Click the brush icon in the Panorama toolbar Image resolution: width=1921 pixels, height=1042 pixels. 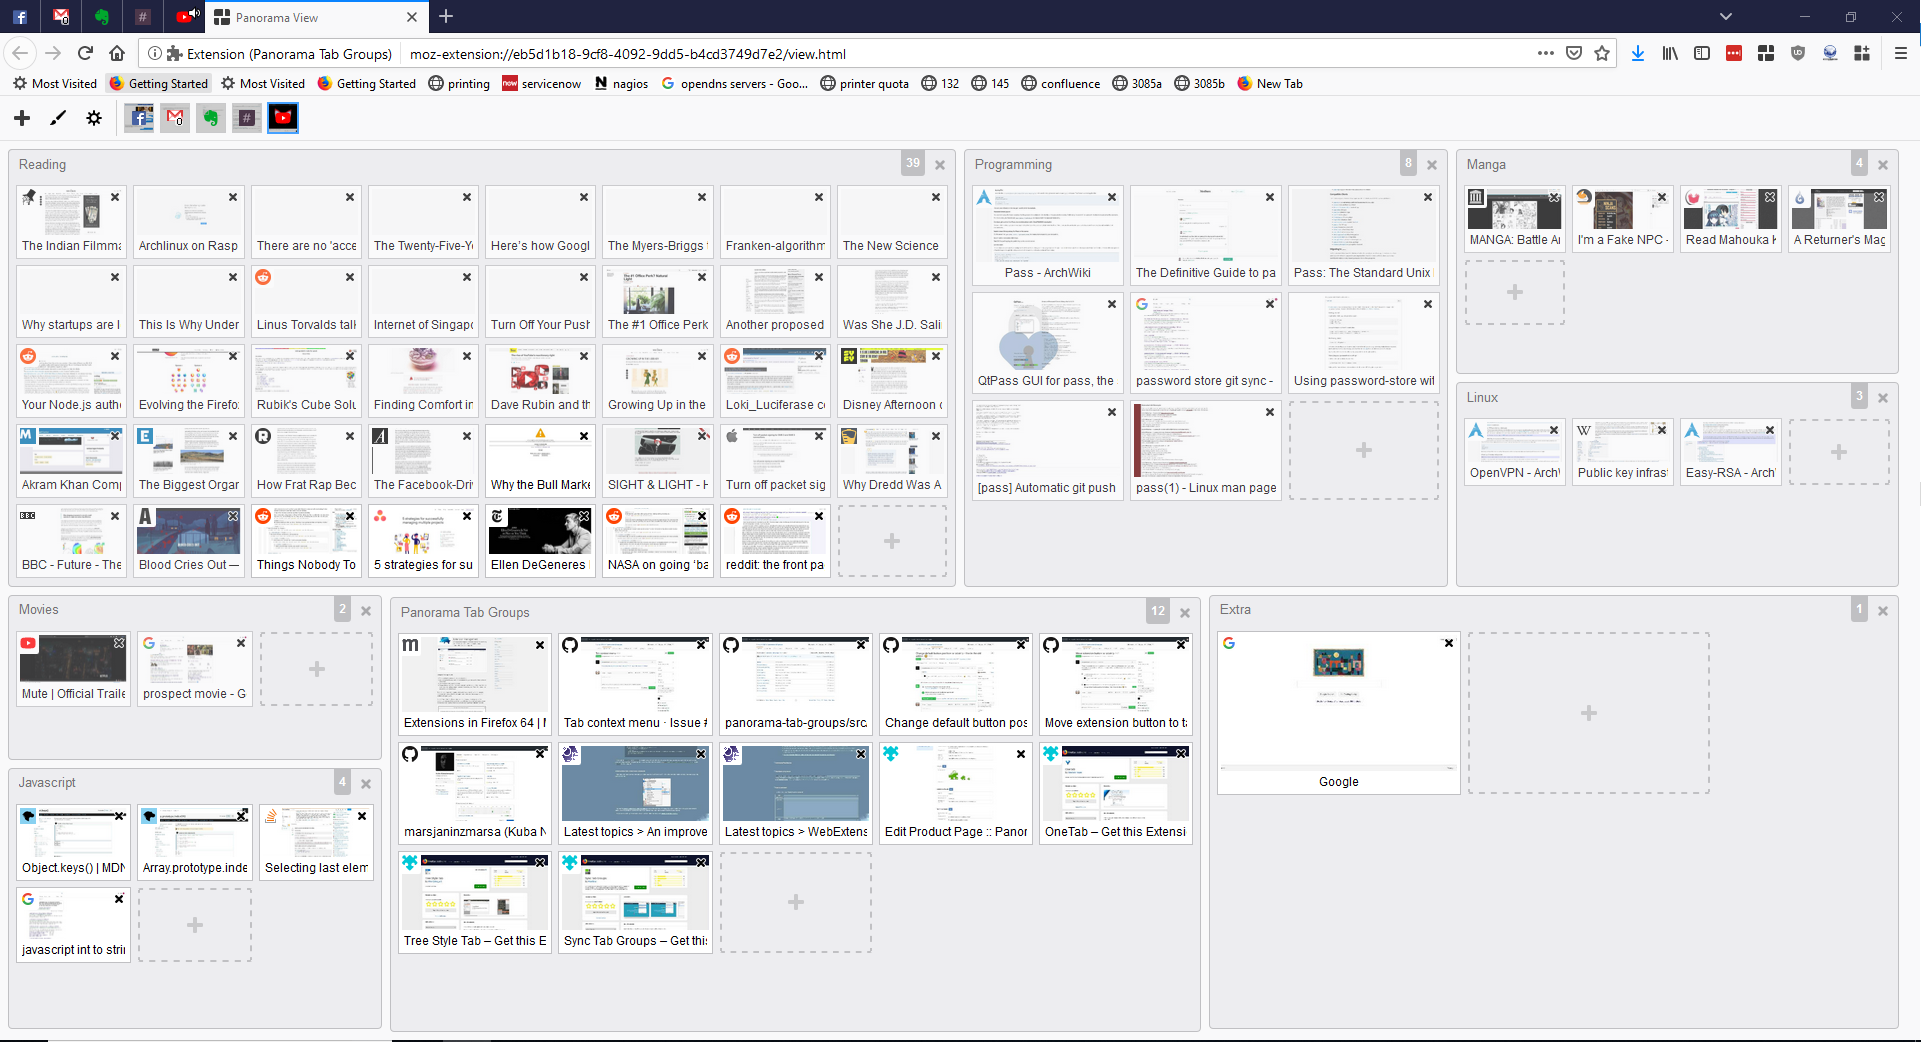click(58, 118)
